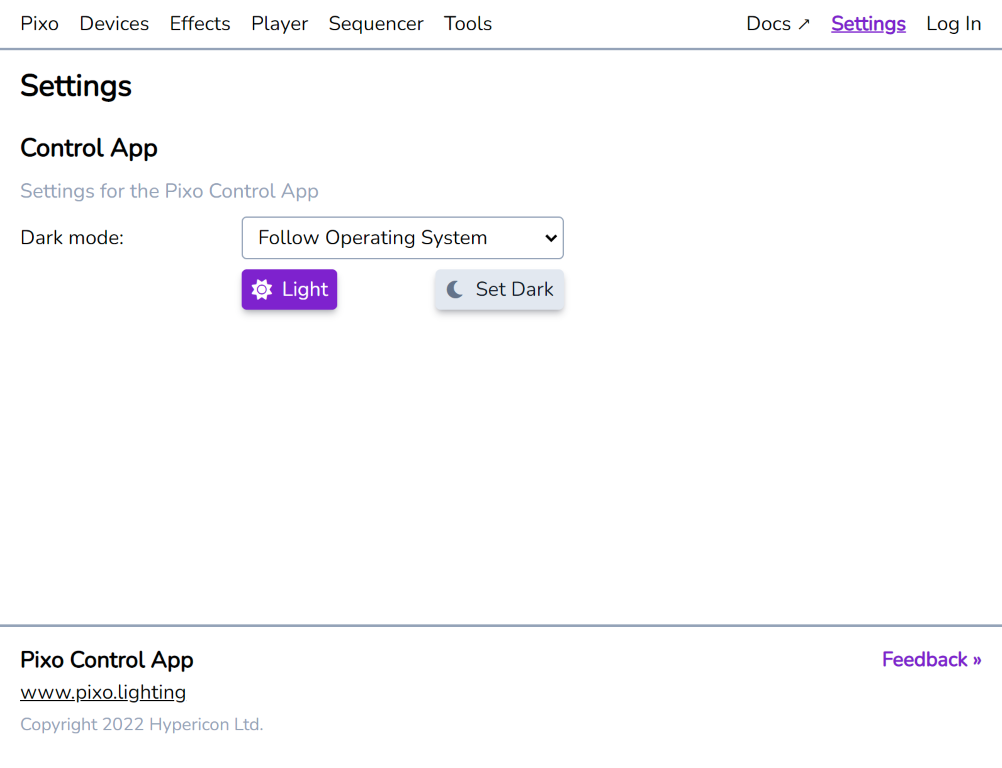Click the Feedback link in the footer
This screenshot has height=768, width=1002.
coord(931,659)
